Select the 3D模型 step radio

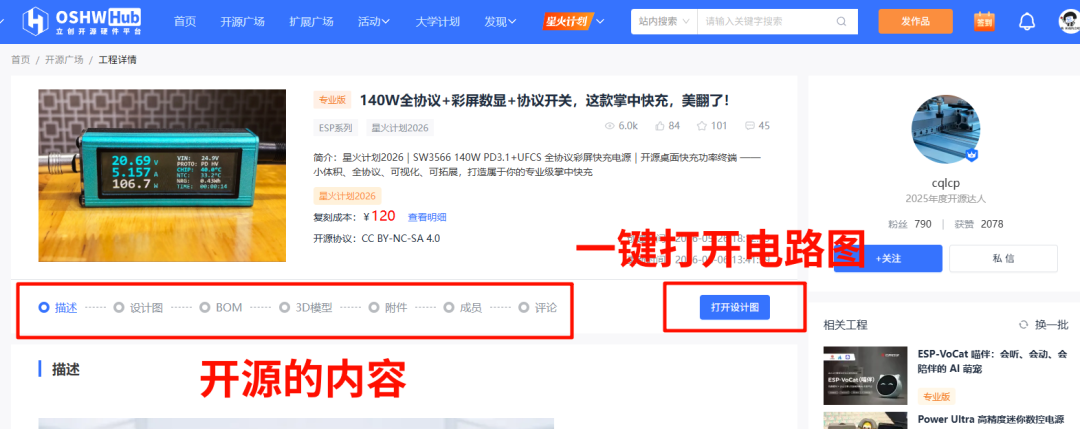point(284,307)
